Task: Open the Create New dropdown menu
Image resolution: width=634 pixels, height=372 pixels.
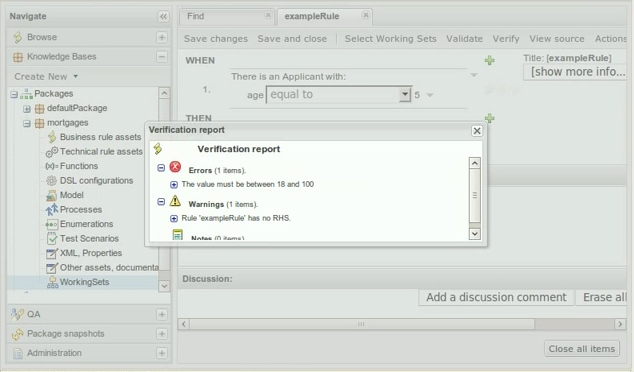Action: click(x=46, y=76)
